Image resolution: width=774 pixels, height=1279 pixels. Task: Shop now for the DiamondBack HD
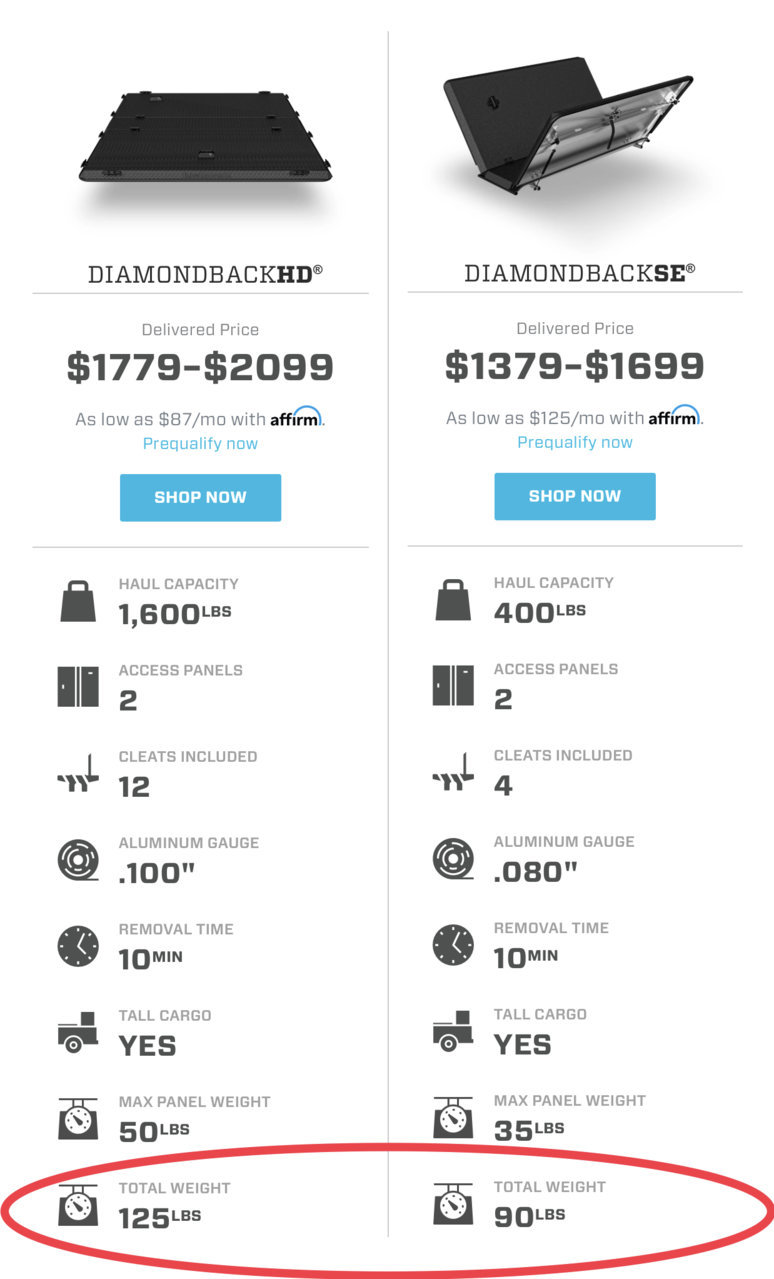point(200,497)
